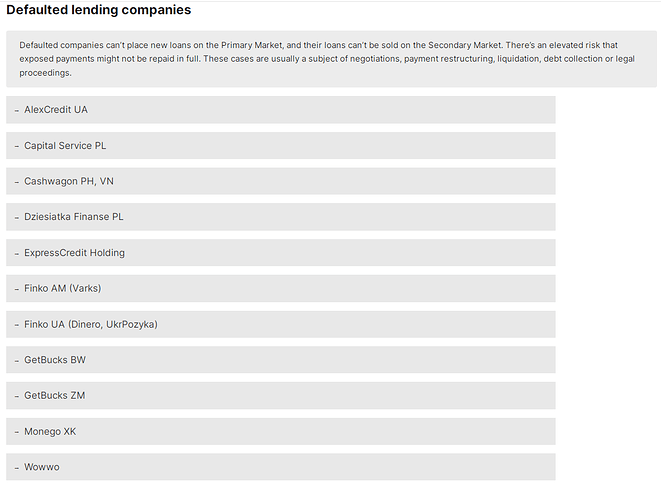The image size is (661, 499).
Task: Click the dash icon before Wowwo
Action: (x=17, y=468)
